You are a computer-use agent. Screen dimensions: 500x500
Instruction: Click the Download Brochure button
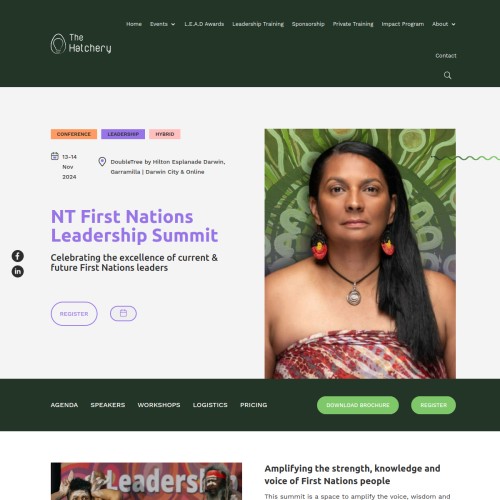[358, 405]
